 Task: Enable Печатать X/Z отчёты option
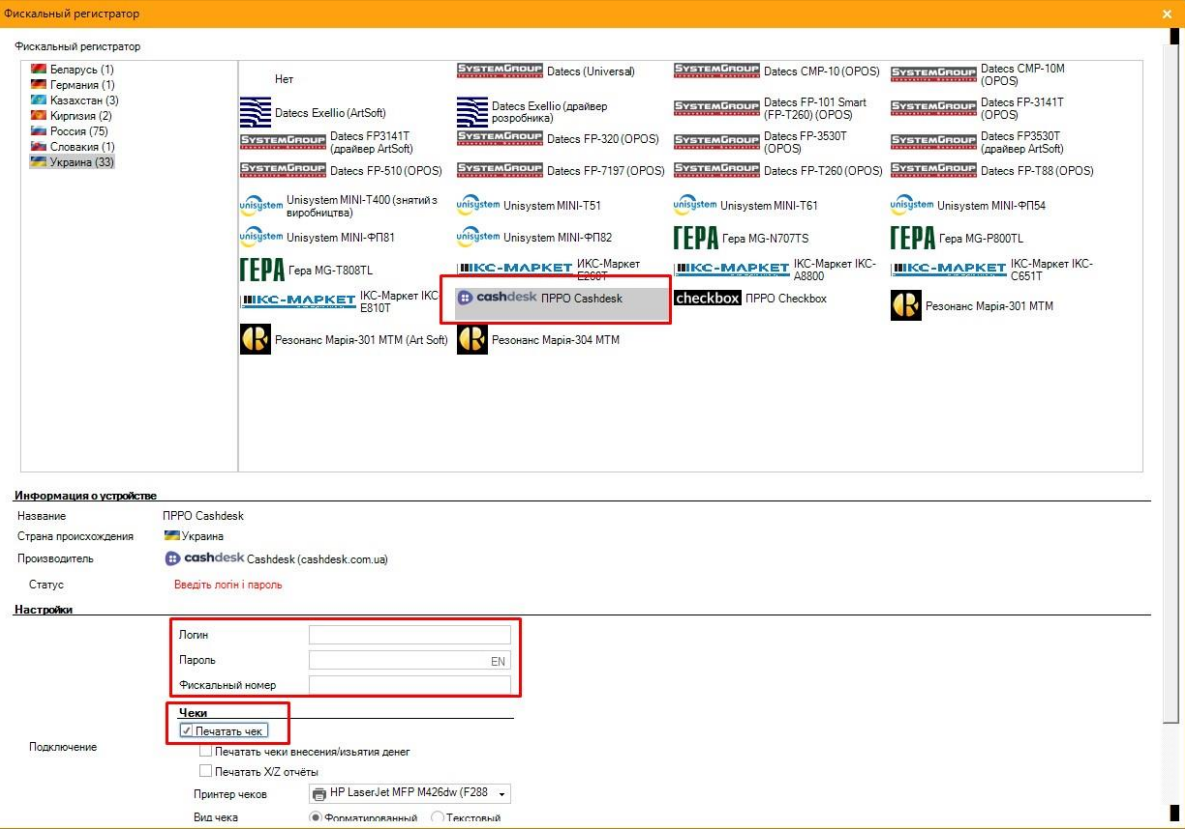(206, 772)
